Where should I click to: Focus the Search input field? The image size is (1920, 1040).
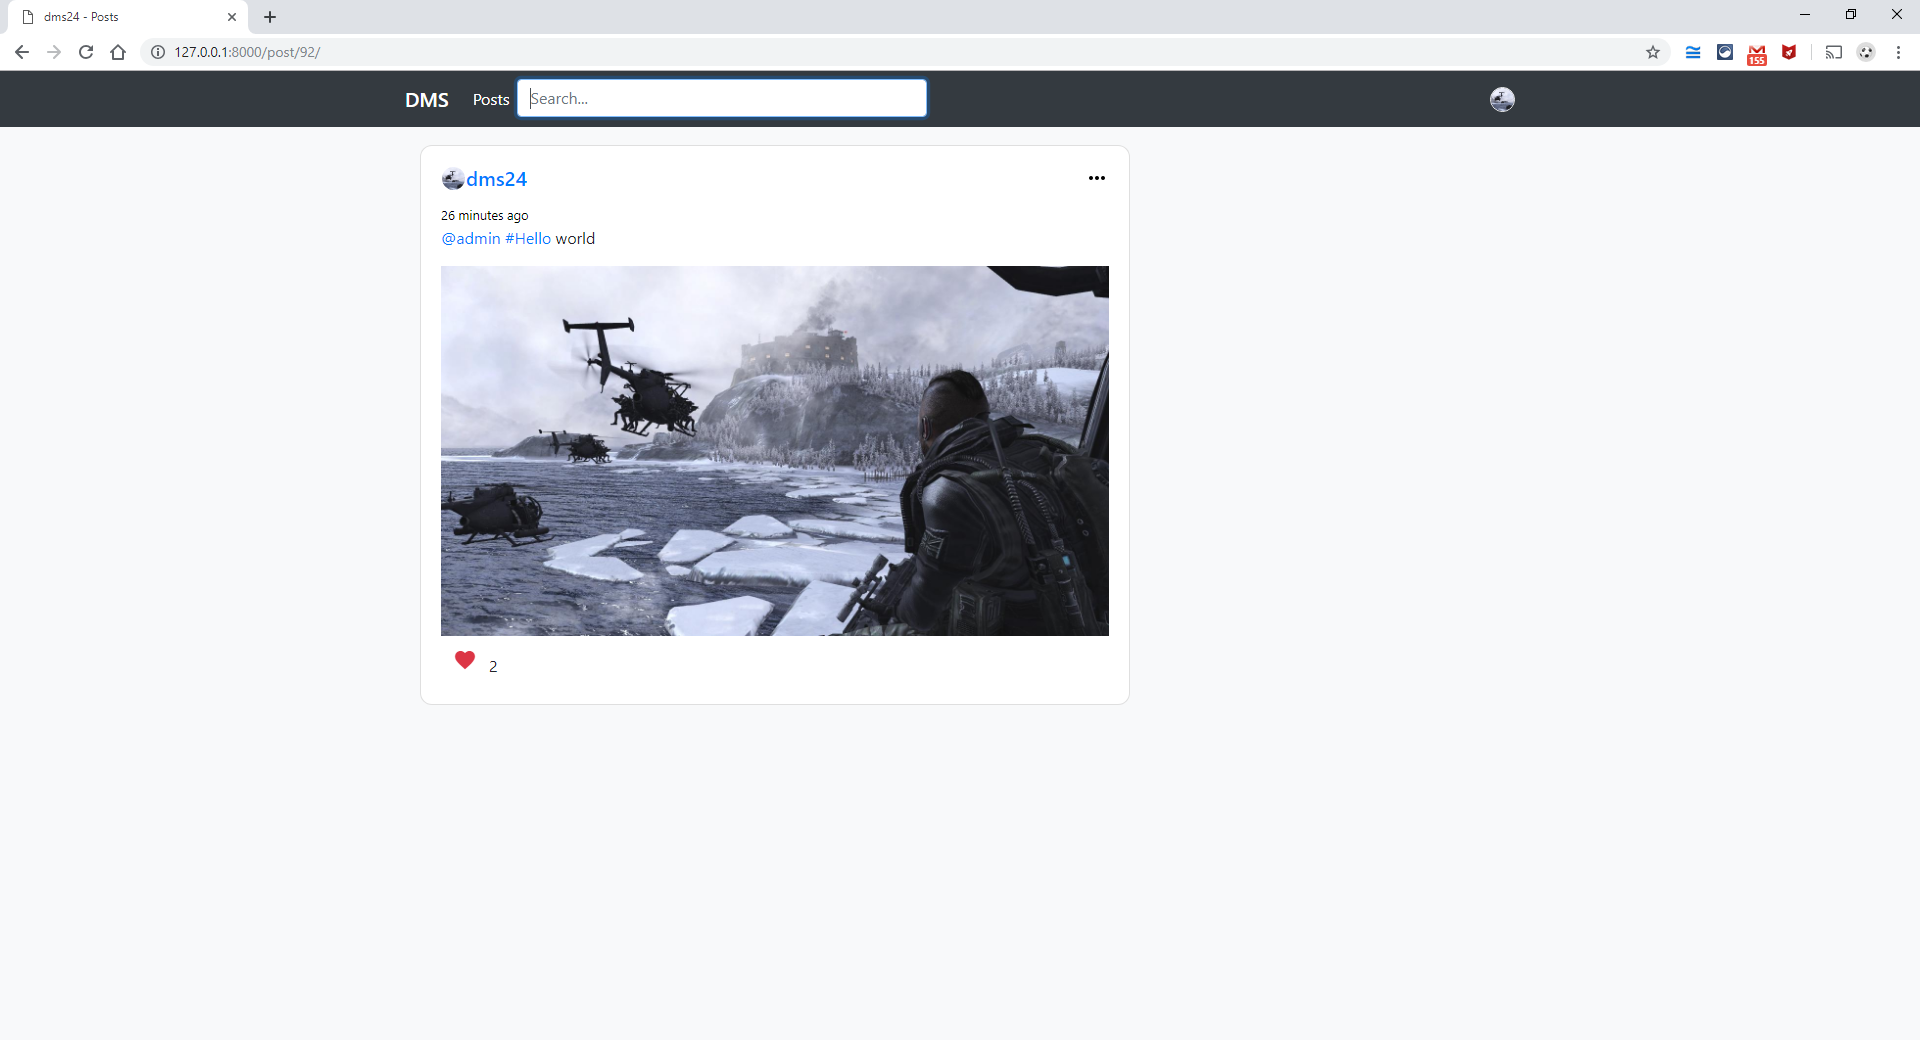(722, 98)
